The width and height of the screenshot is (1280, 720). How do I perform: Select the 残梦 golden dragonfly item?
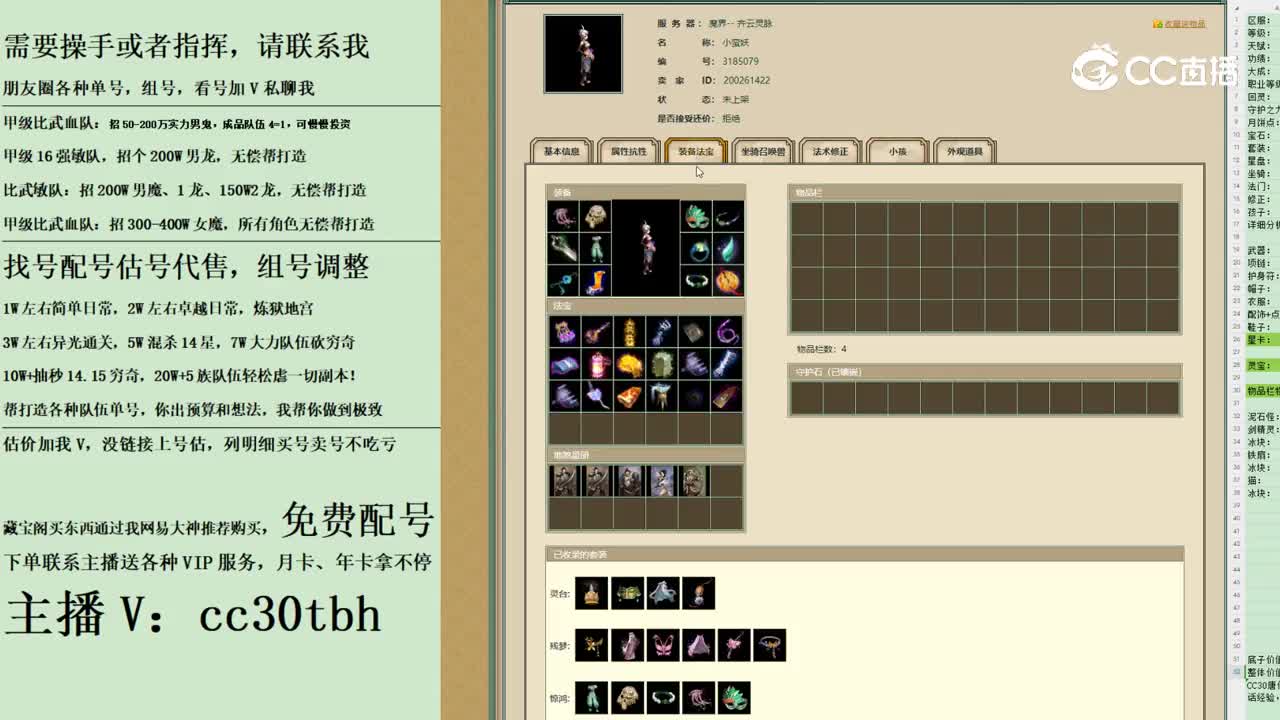click(591, 645)
